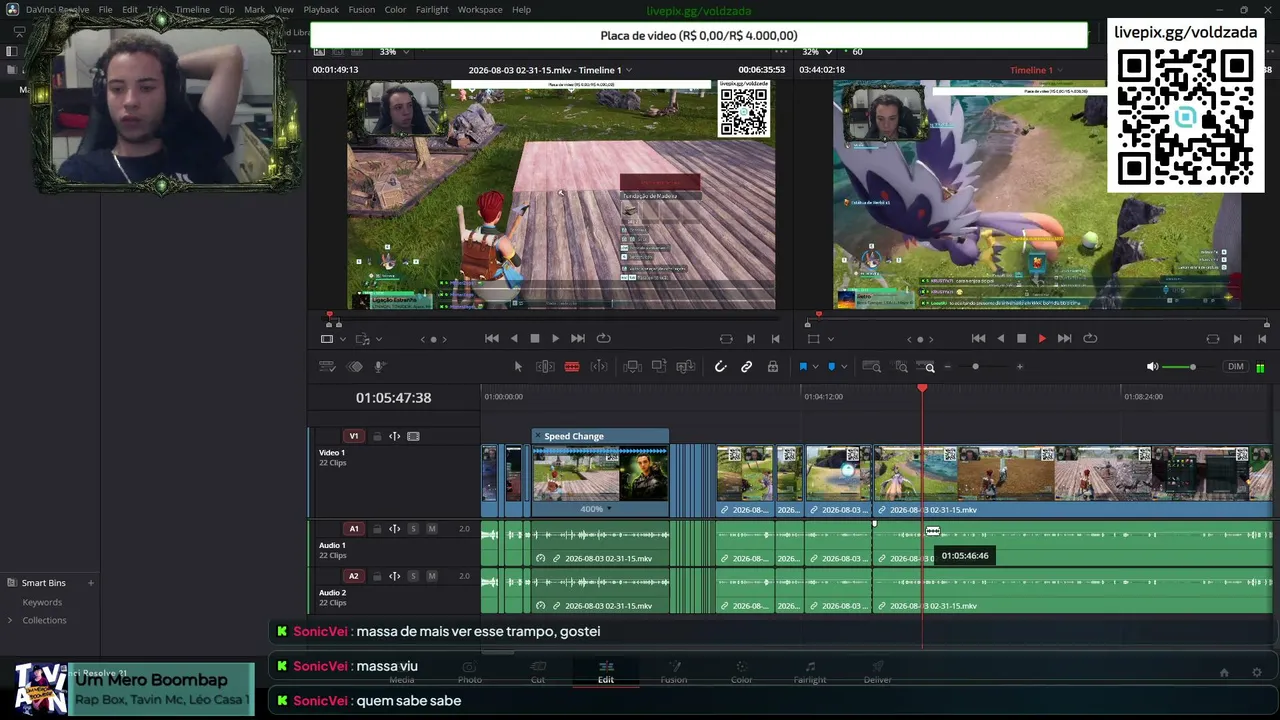Open the audio mixer dissolve icon
This screenshot has height=720, width=1280.
354,367
